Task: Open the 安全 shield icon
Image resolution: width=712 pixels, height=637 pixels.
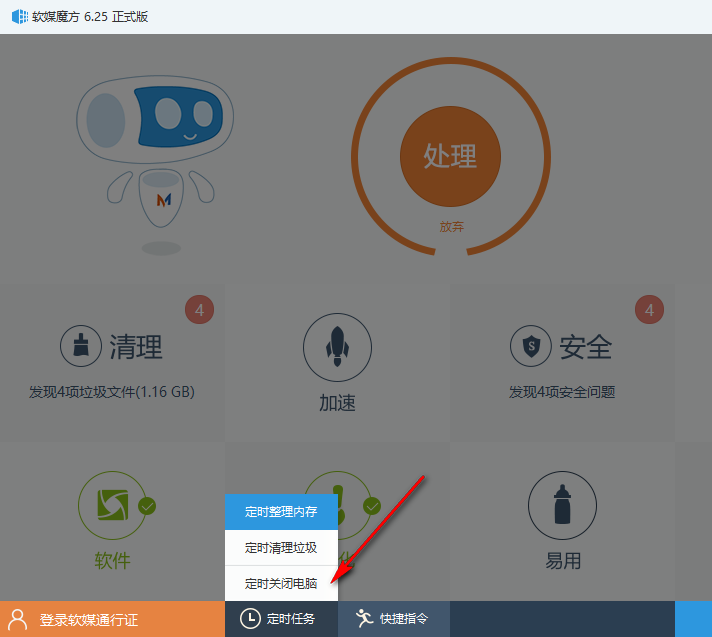Action: [531, 346]
